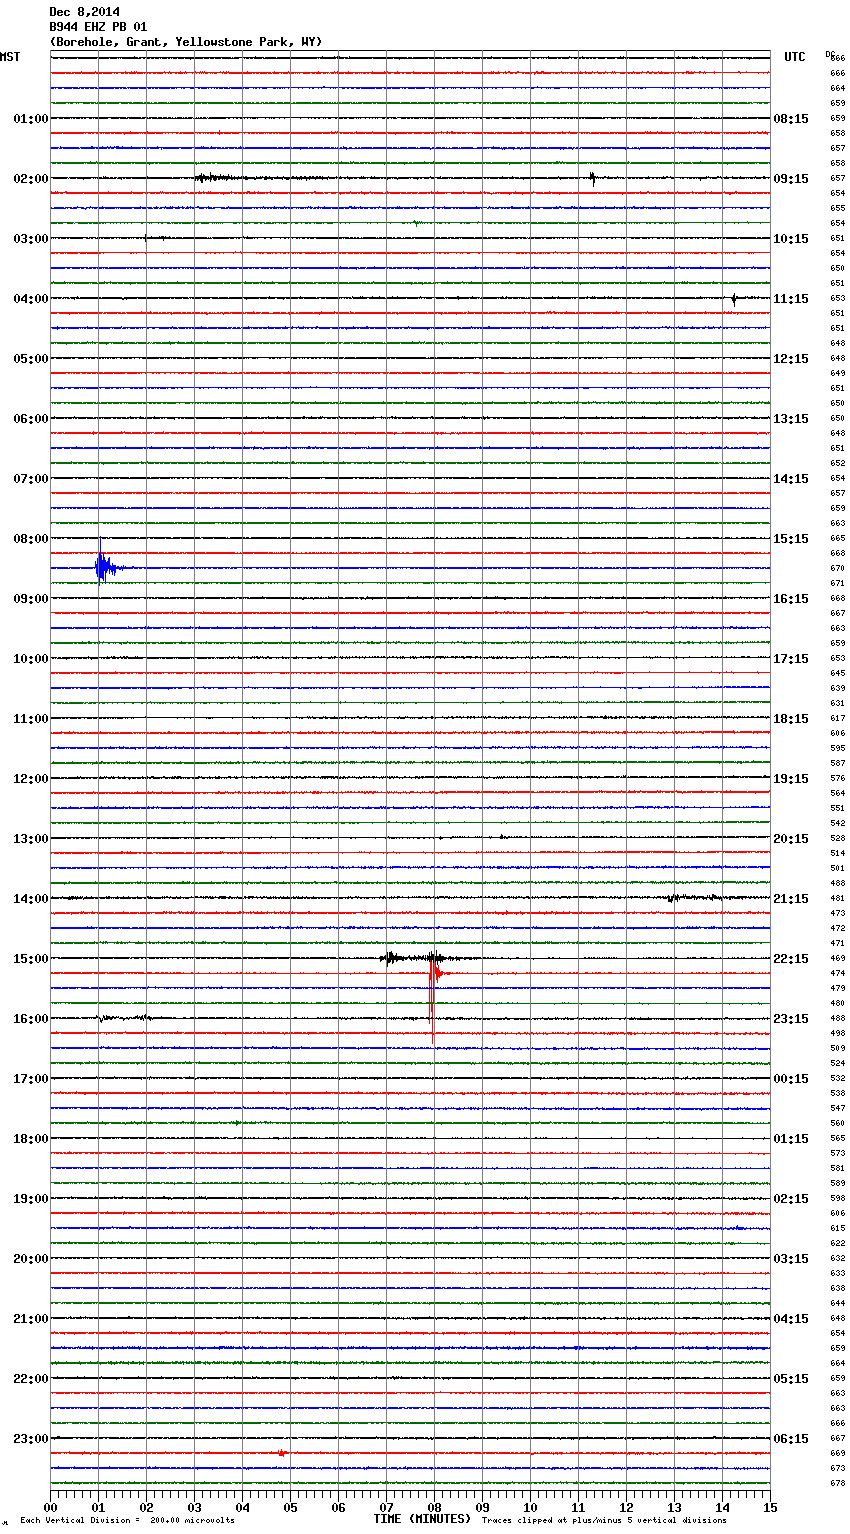Click the DC offset value '587'
The height and width of the screenshot is (1534, 850).
838,763
